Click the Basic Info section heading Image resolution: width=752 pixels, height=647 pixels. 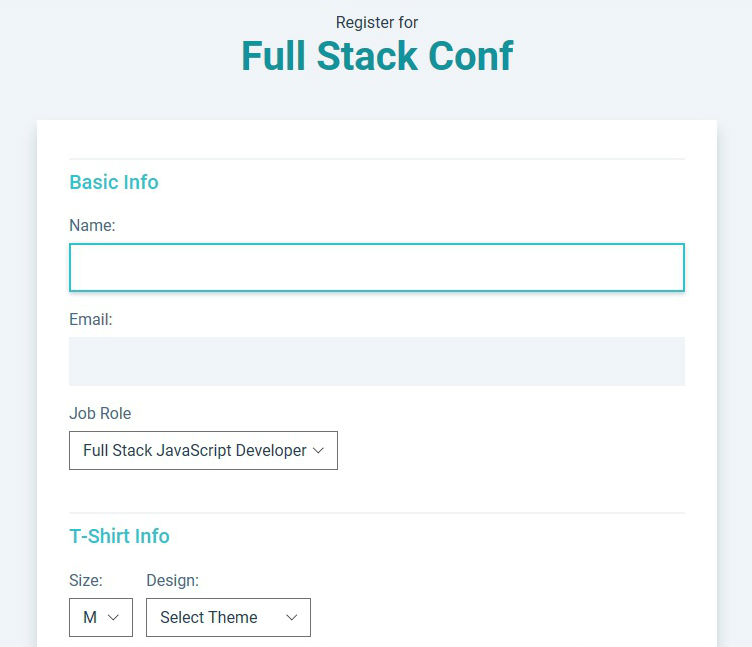pos(113,182)
